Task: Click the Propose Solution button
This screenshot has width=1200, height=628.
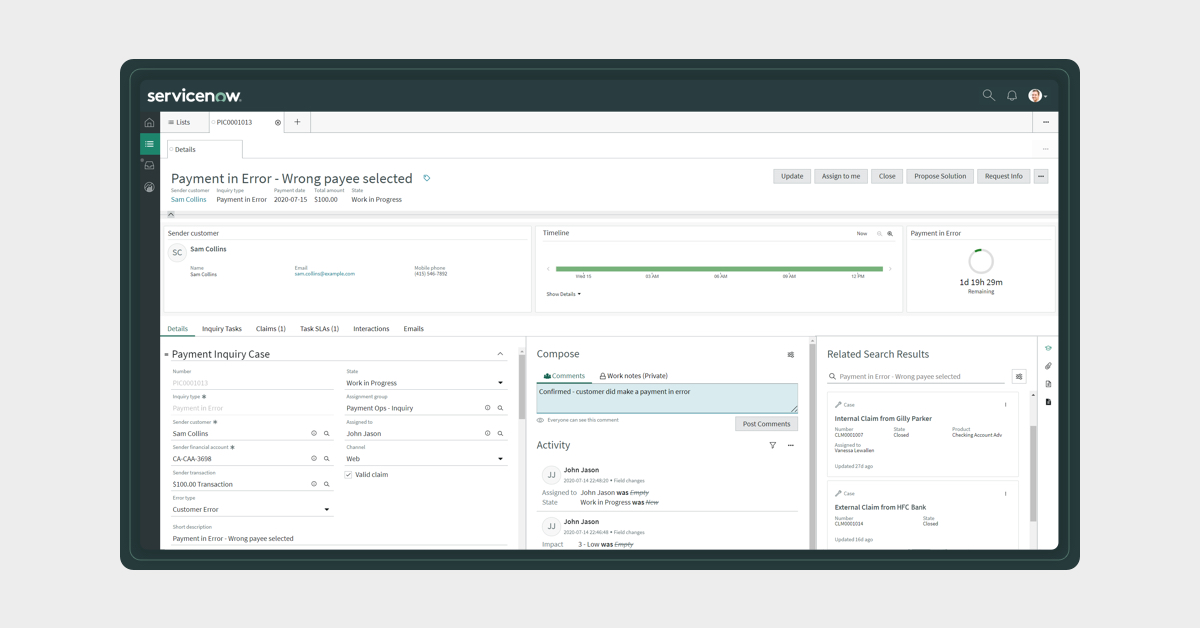Action: [x=939, y=176]
